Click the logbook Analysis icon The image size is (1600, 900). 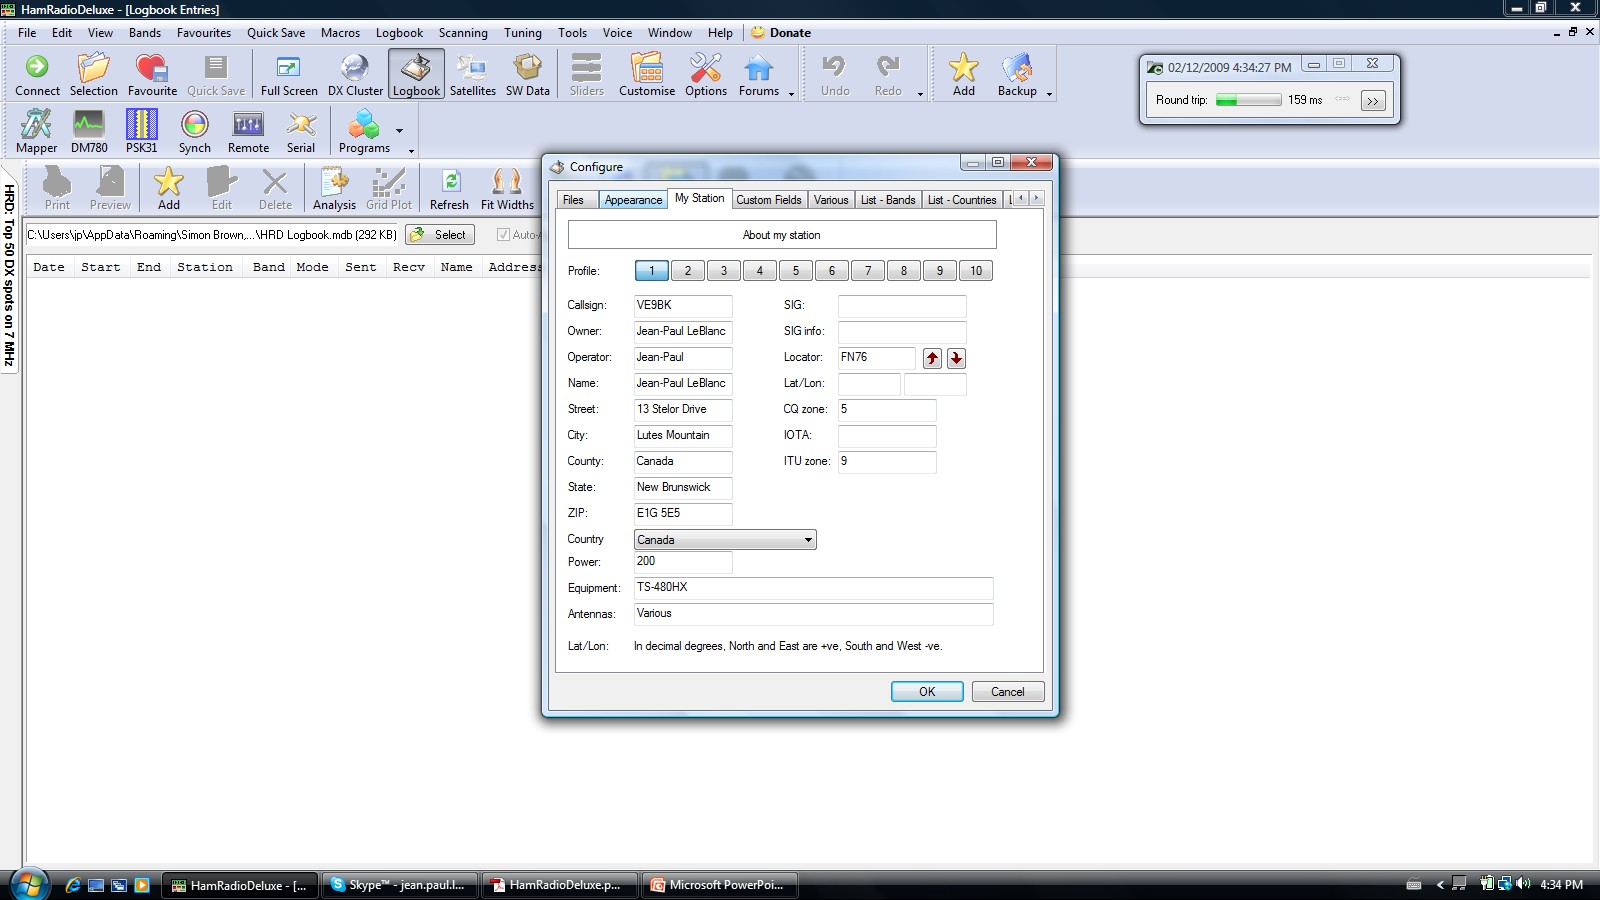click(x=334, y=189)
